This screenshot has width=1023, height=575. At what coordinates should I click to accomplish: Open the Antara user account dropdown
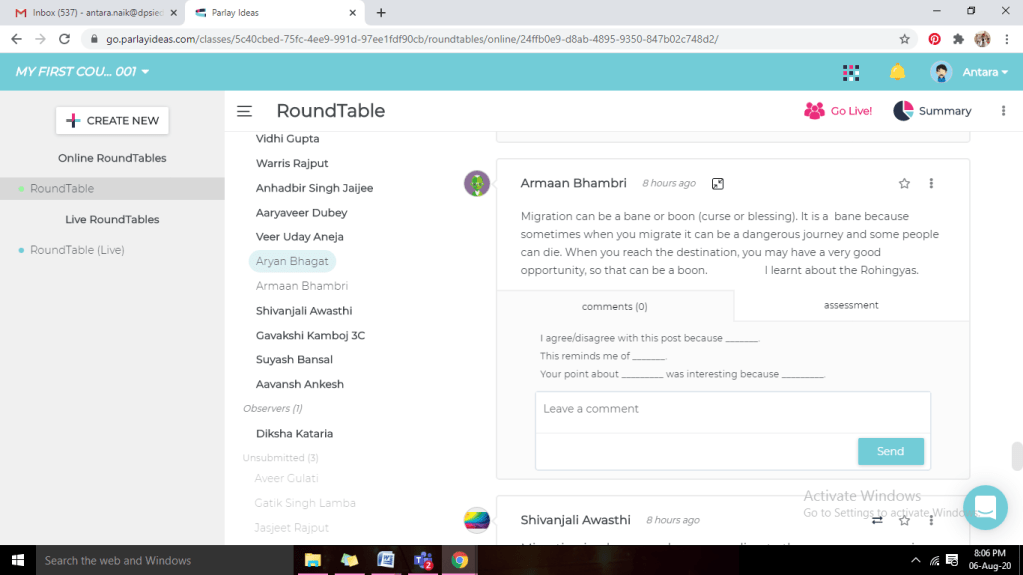pos(969,72)
